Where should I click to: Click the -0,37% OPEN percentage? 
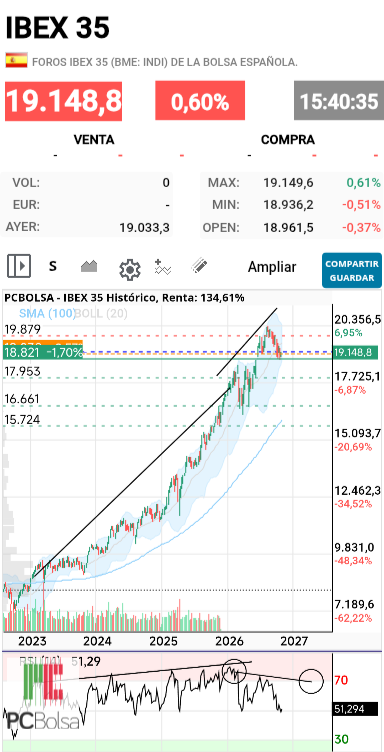[x=362, y=227]
